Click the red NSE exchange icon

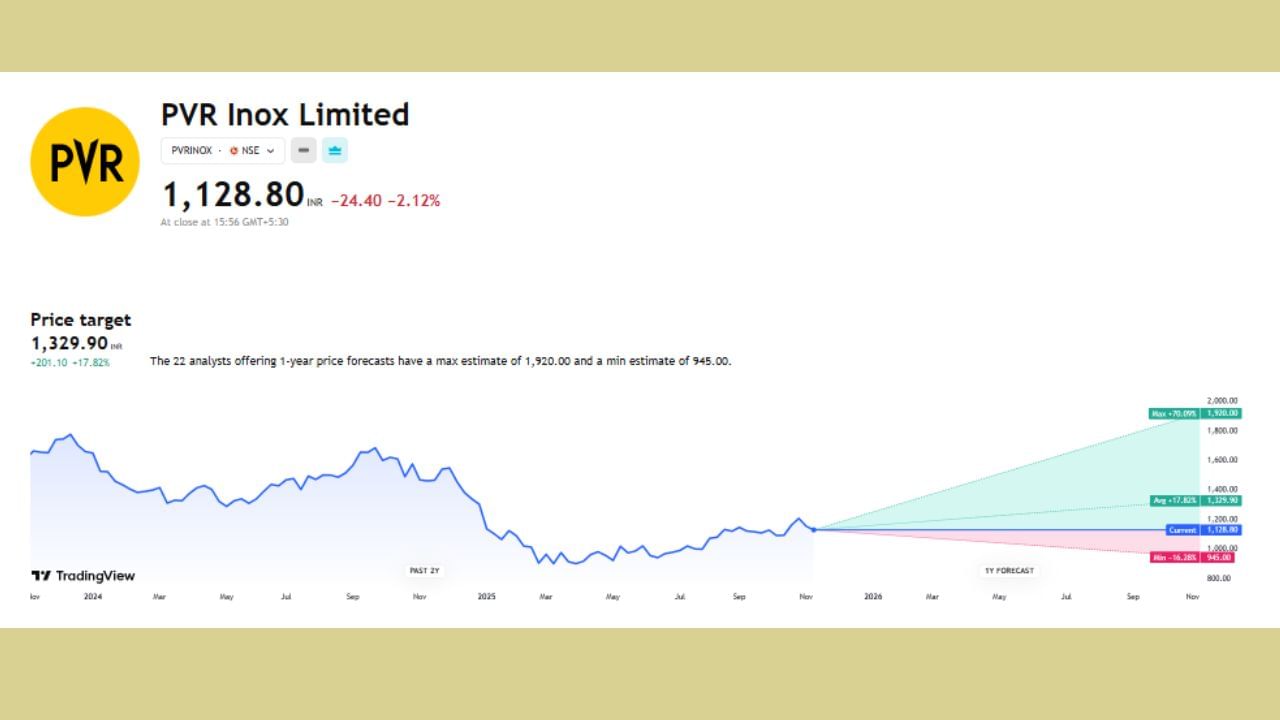pos(234,151)
